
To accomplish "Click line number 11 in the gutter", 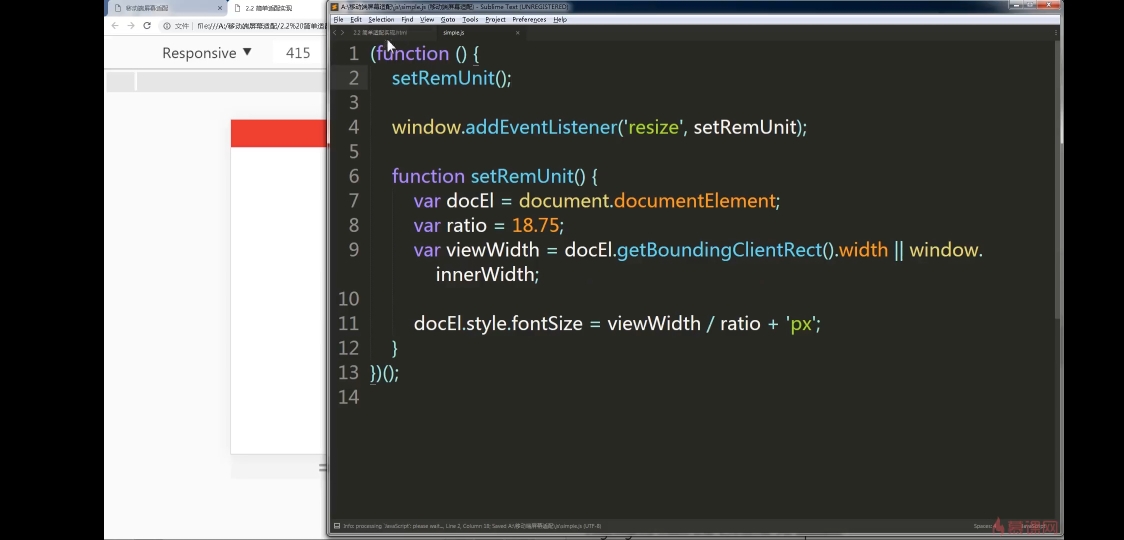I will pos(348,323).
